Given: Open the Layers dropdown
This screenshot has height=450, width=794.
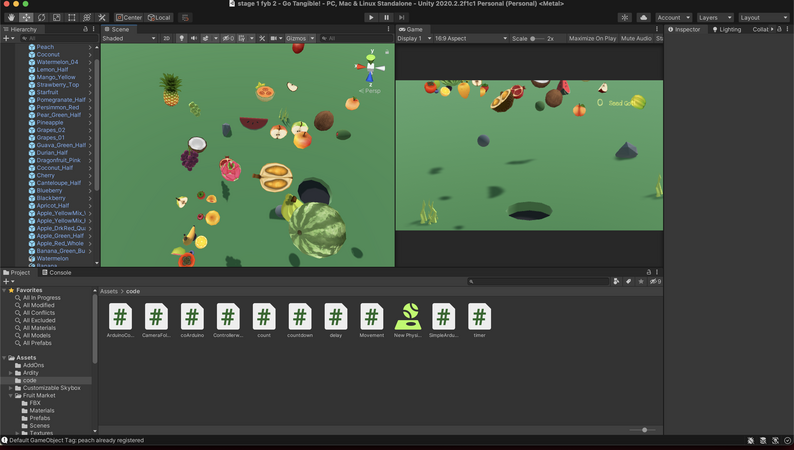Looking at the screenshot, I should [714, 17].
